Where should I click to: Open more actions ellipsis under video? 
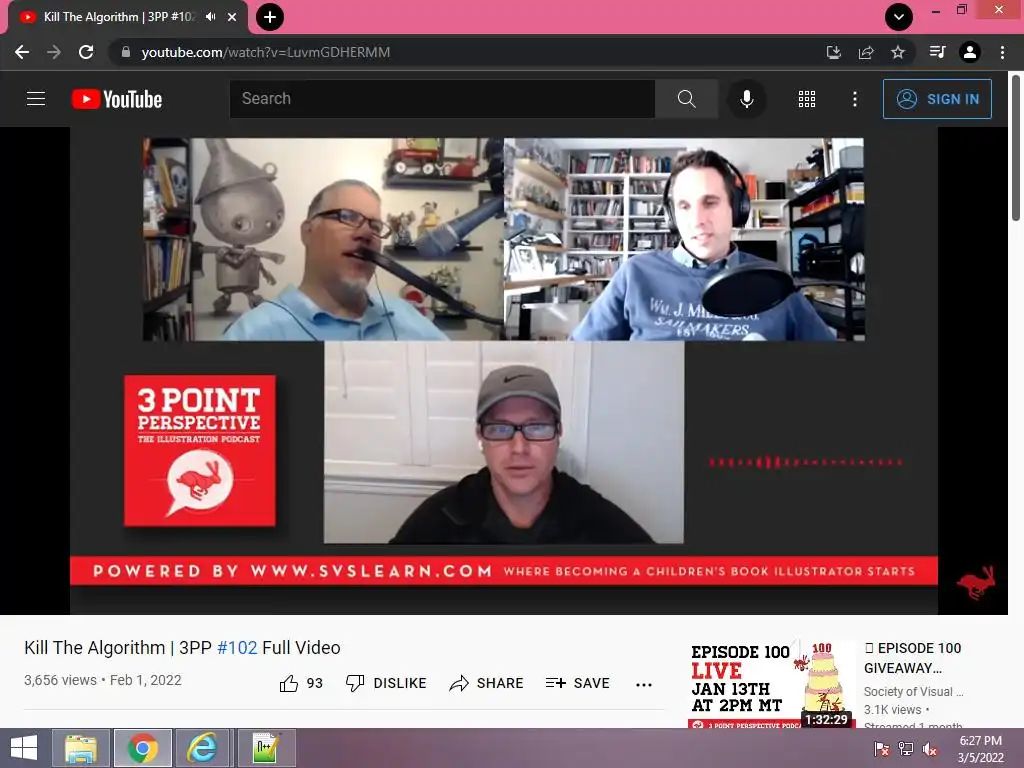tap(644, 684)
